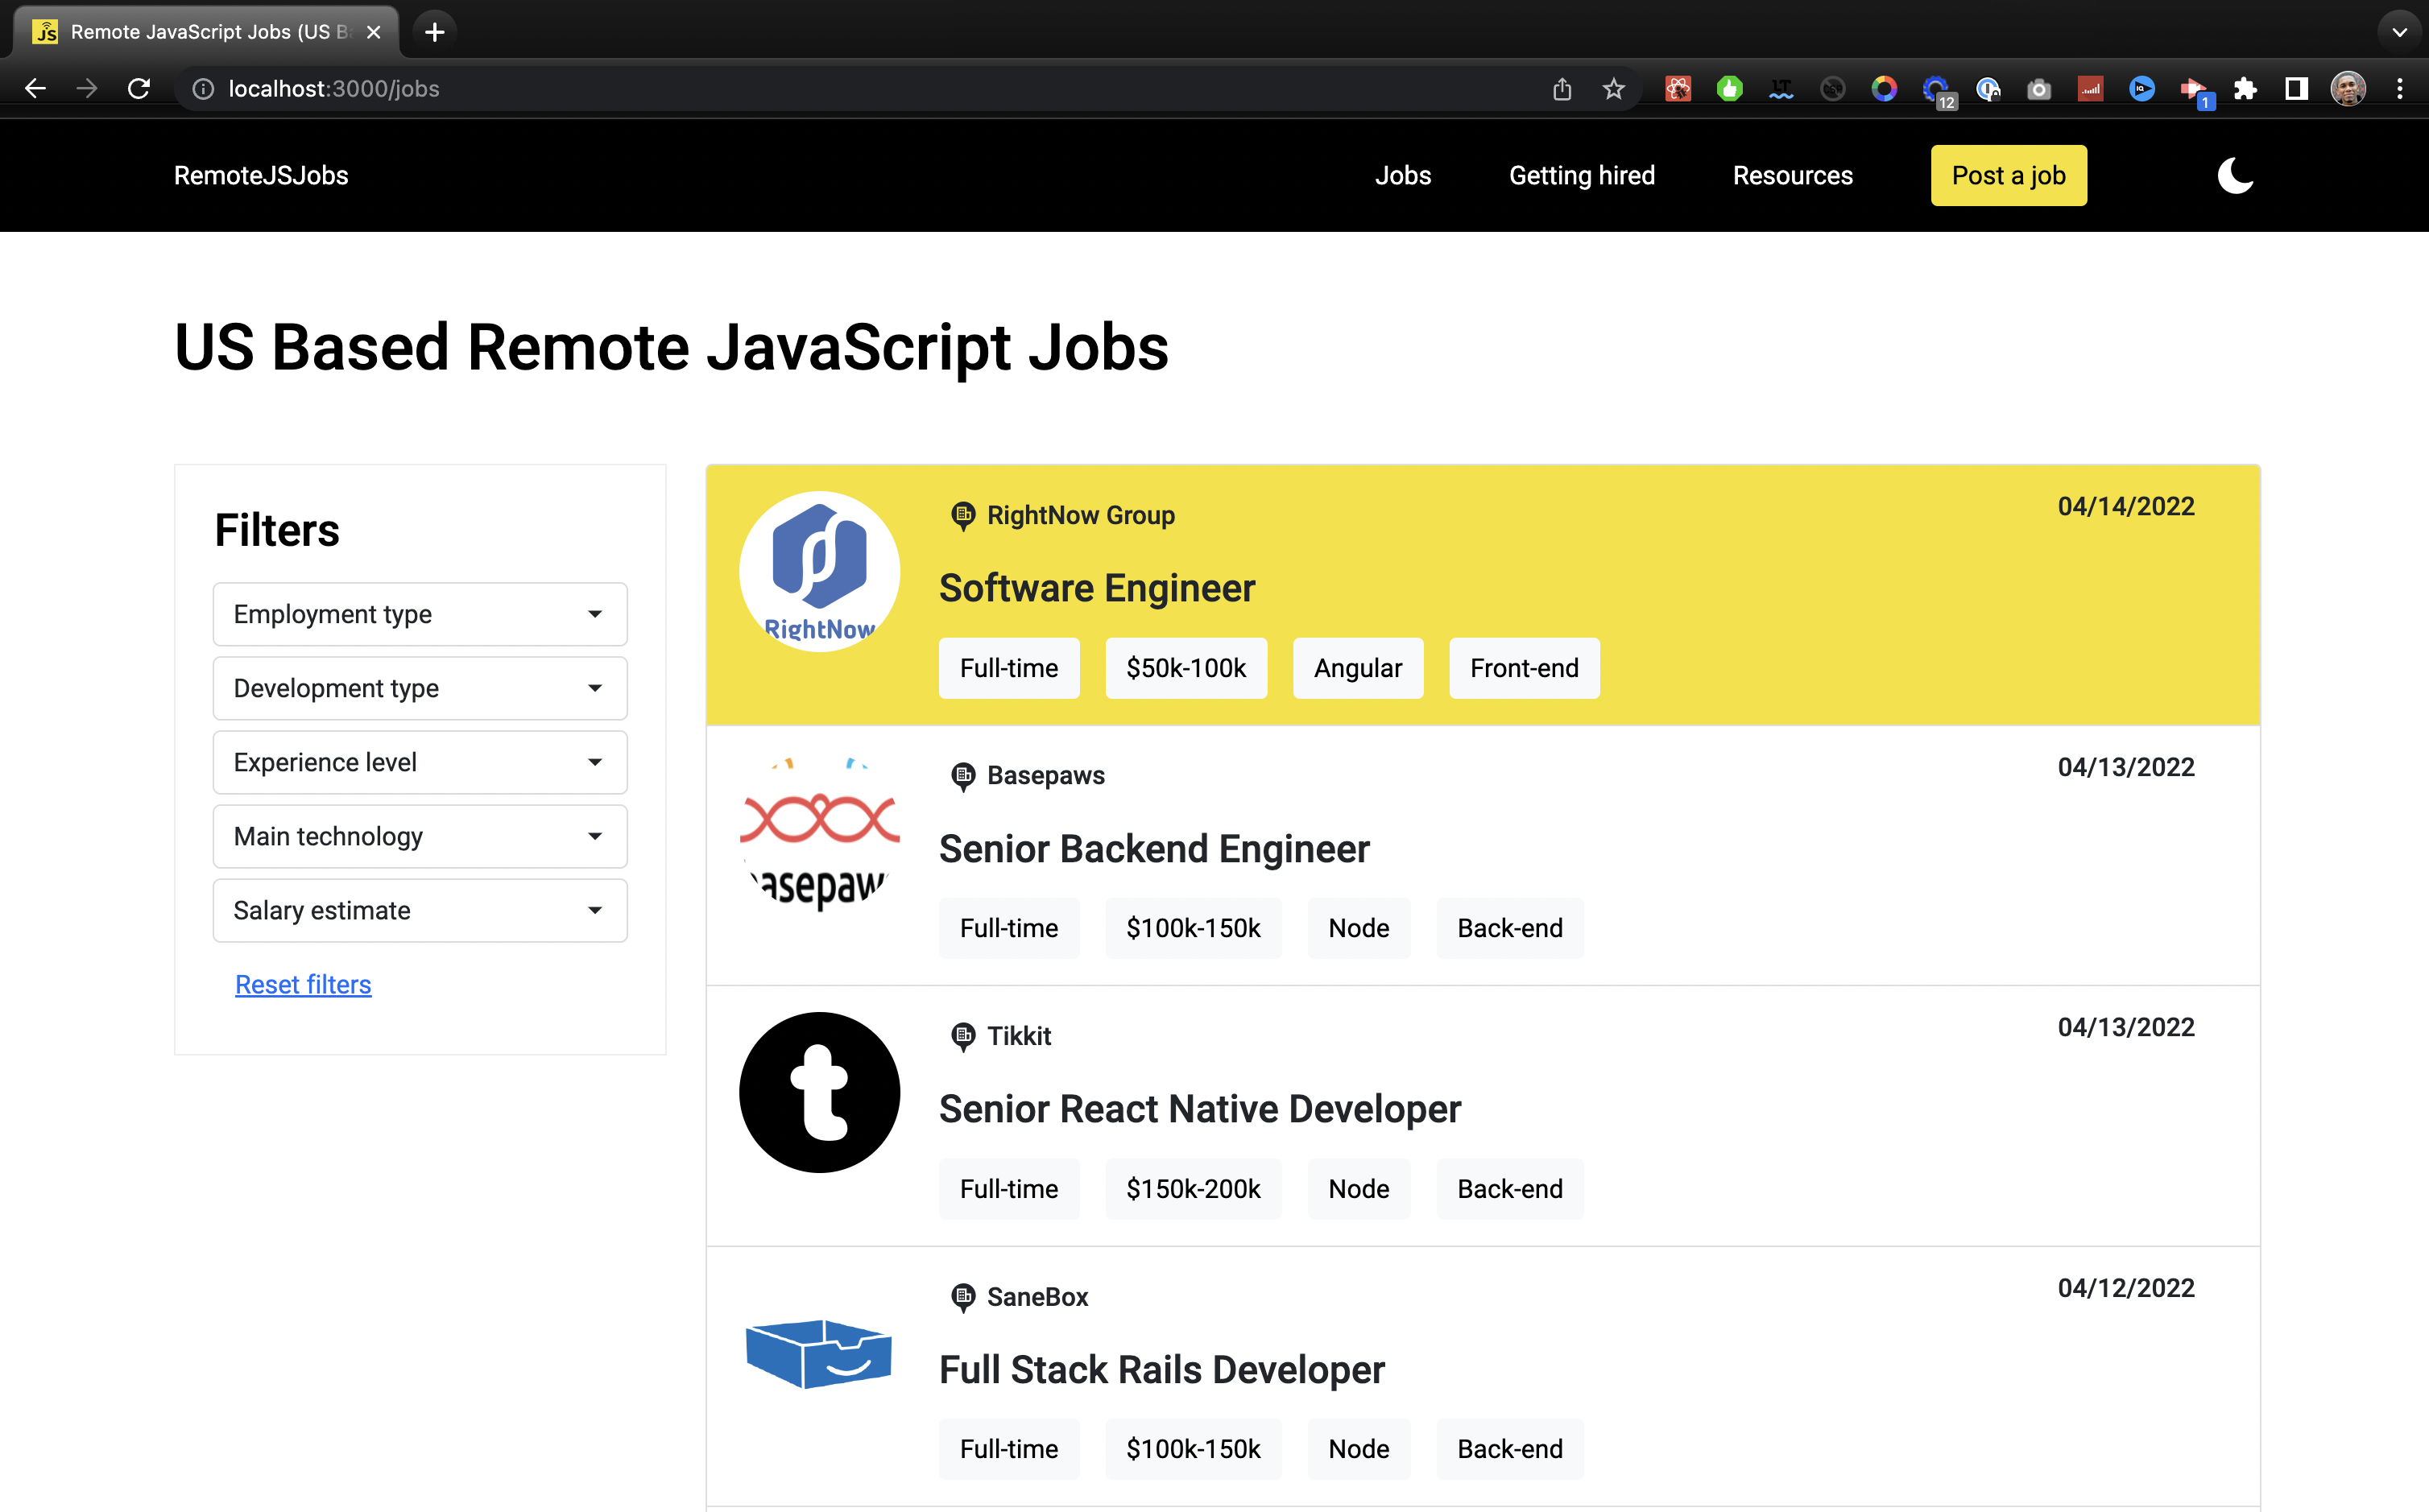Bookmark page with star icon
2429x1512 pixels.
click(x=1613, y=89)
